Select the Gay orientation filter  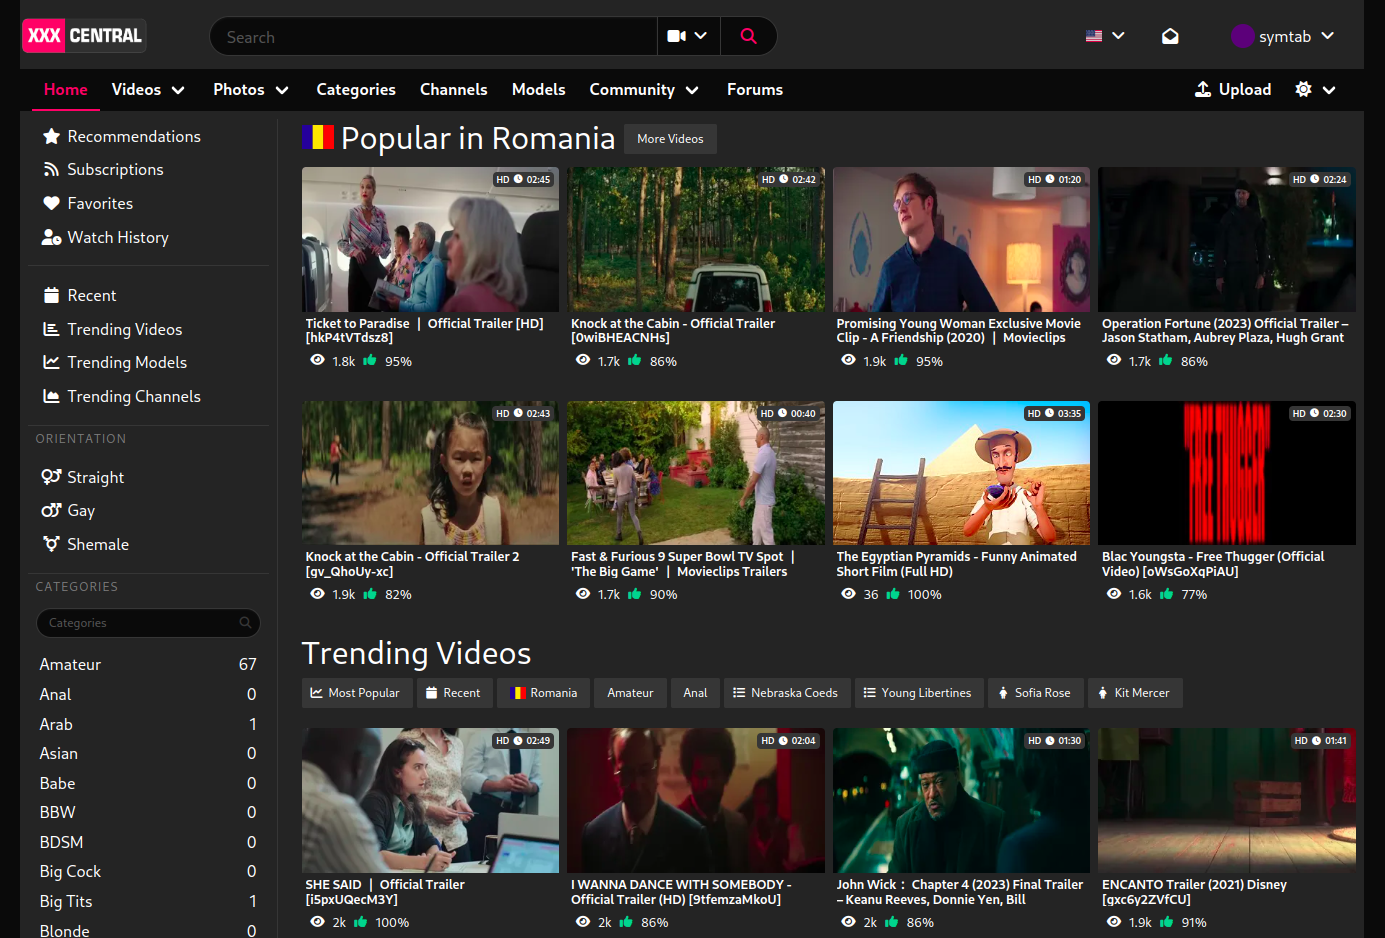[x=69, y=511]
